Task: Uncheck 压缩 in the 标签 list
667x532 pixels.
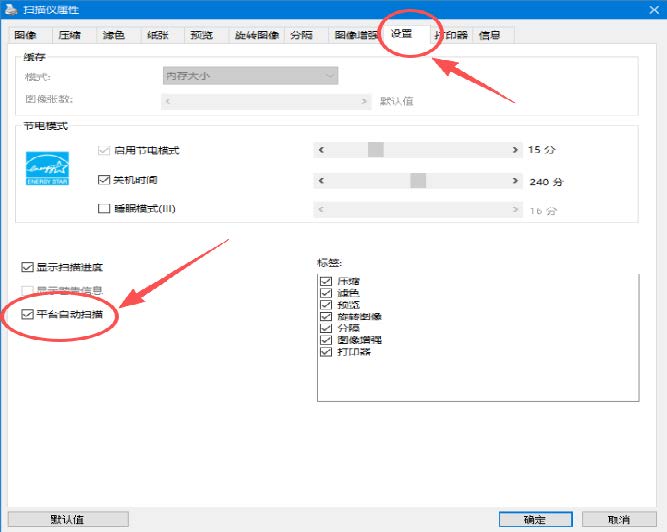Action: 326,281
